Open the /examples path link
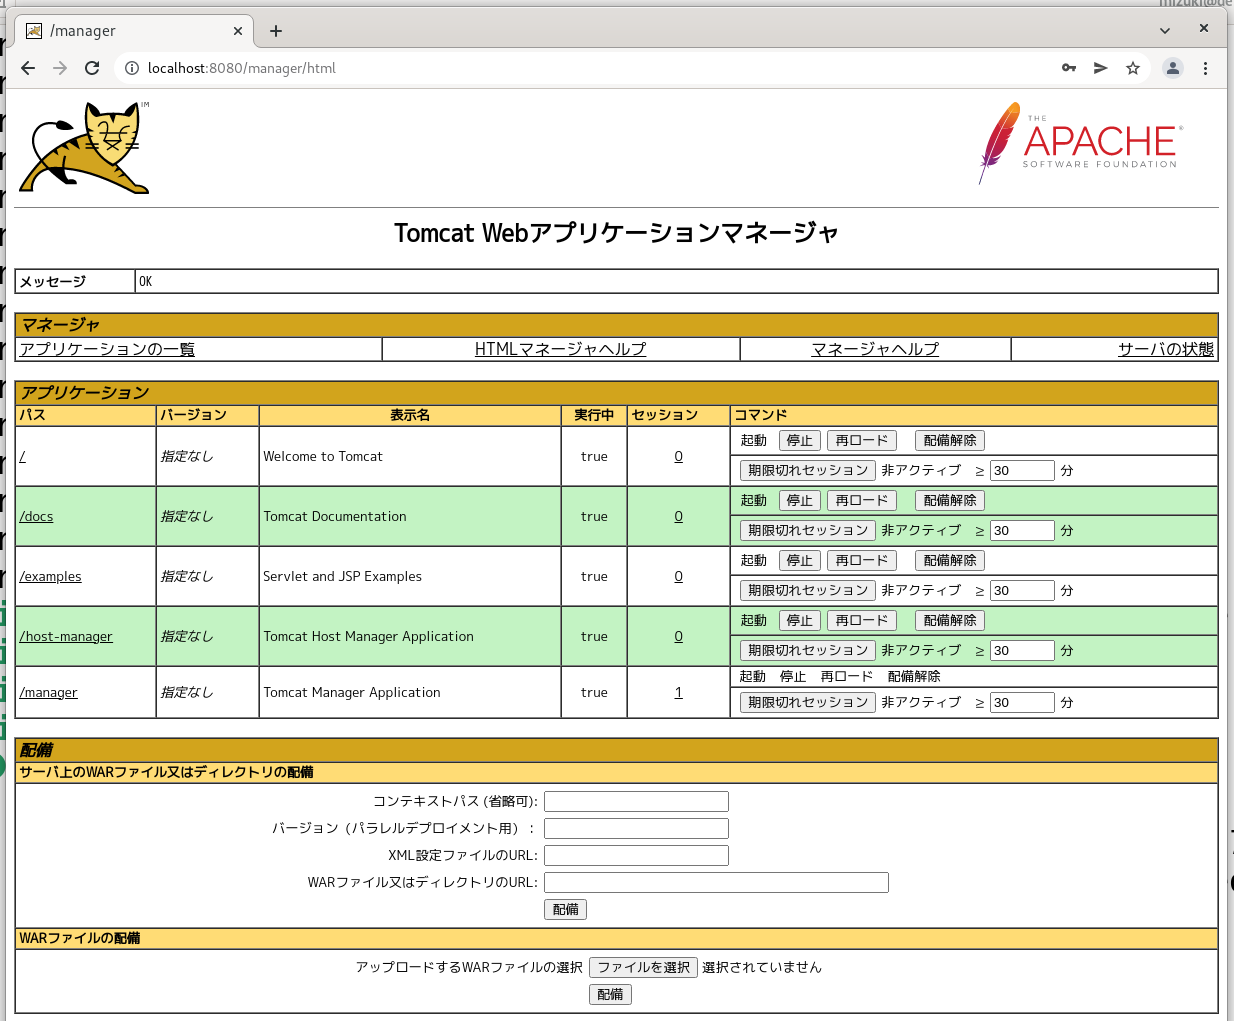The image size is (1234, 1021). point(50,576)
